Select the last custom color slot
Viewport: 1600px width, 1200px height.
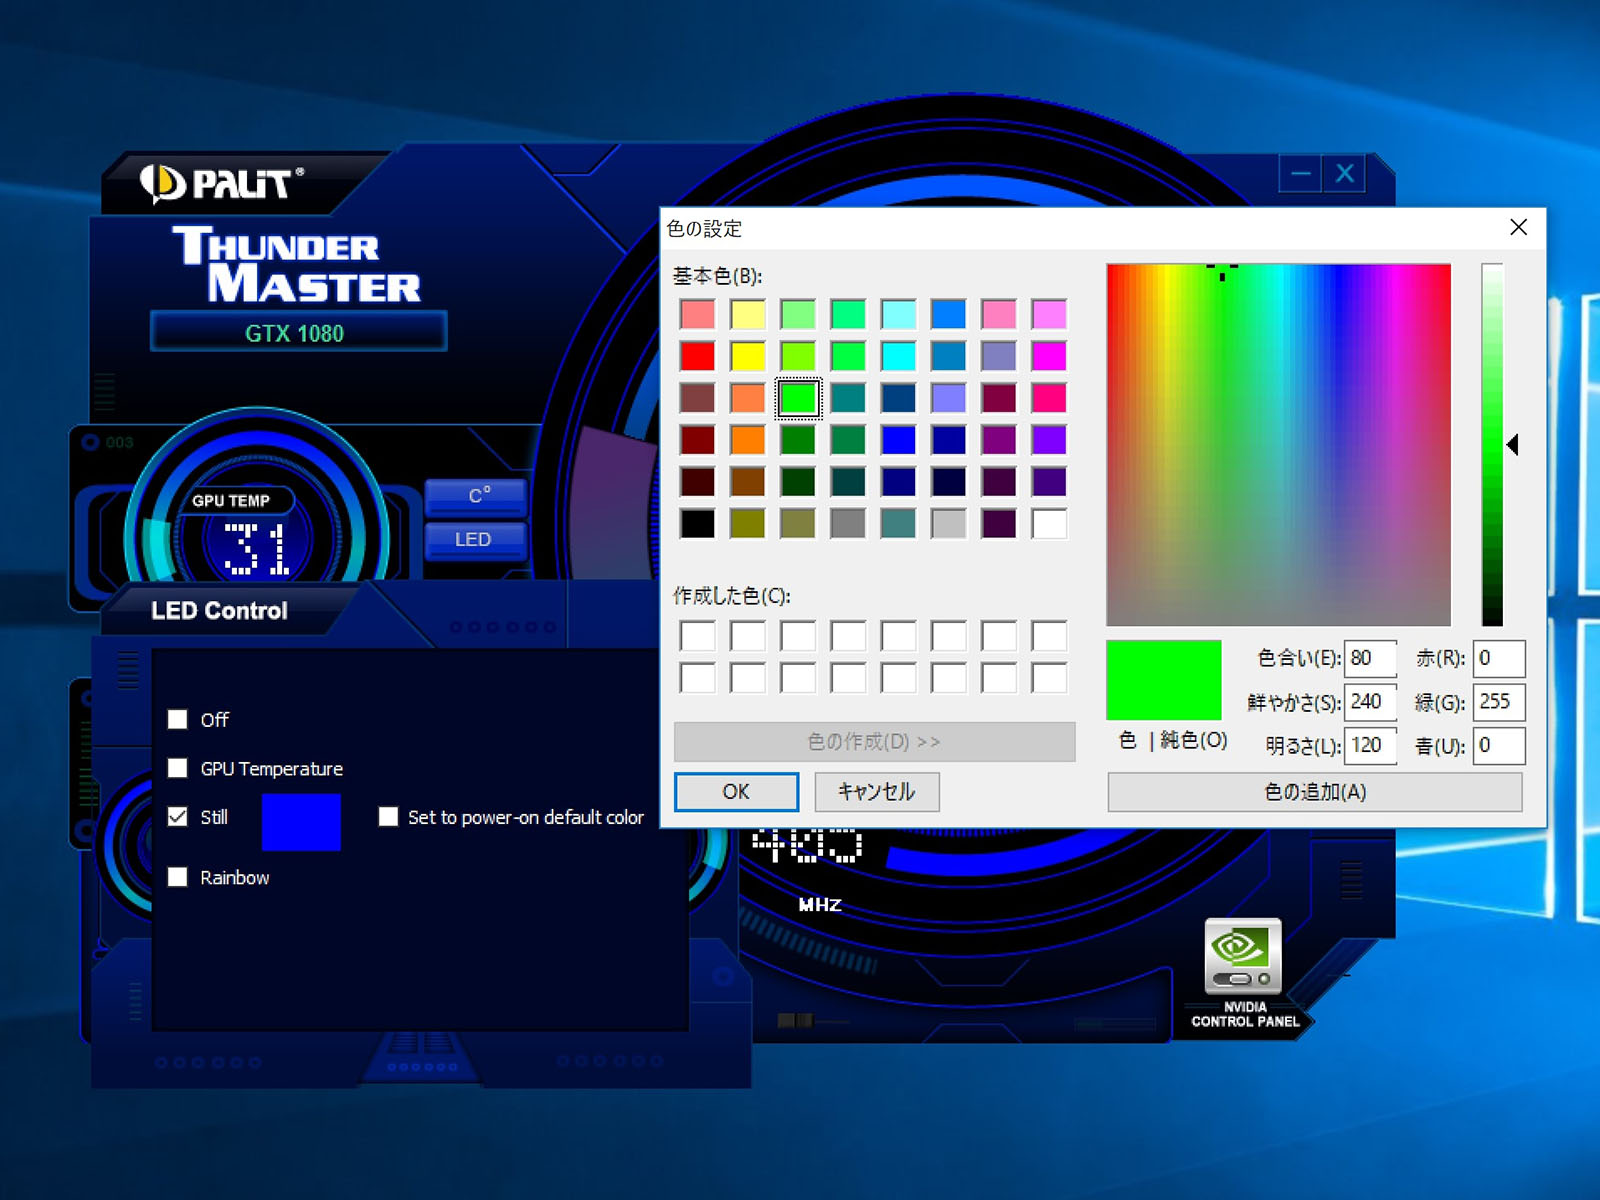pyautogui.click(x=1049, y=678)
